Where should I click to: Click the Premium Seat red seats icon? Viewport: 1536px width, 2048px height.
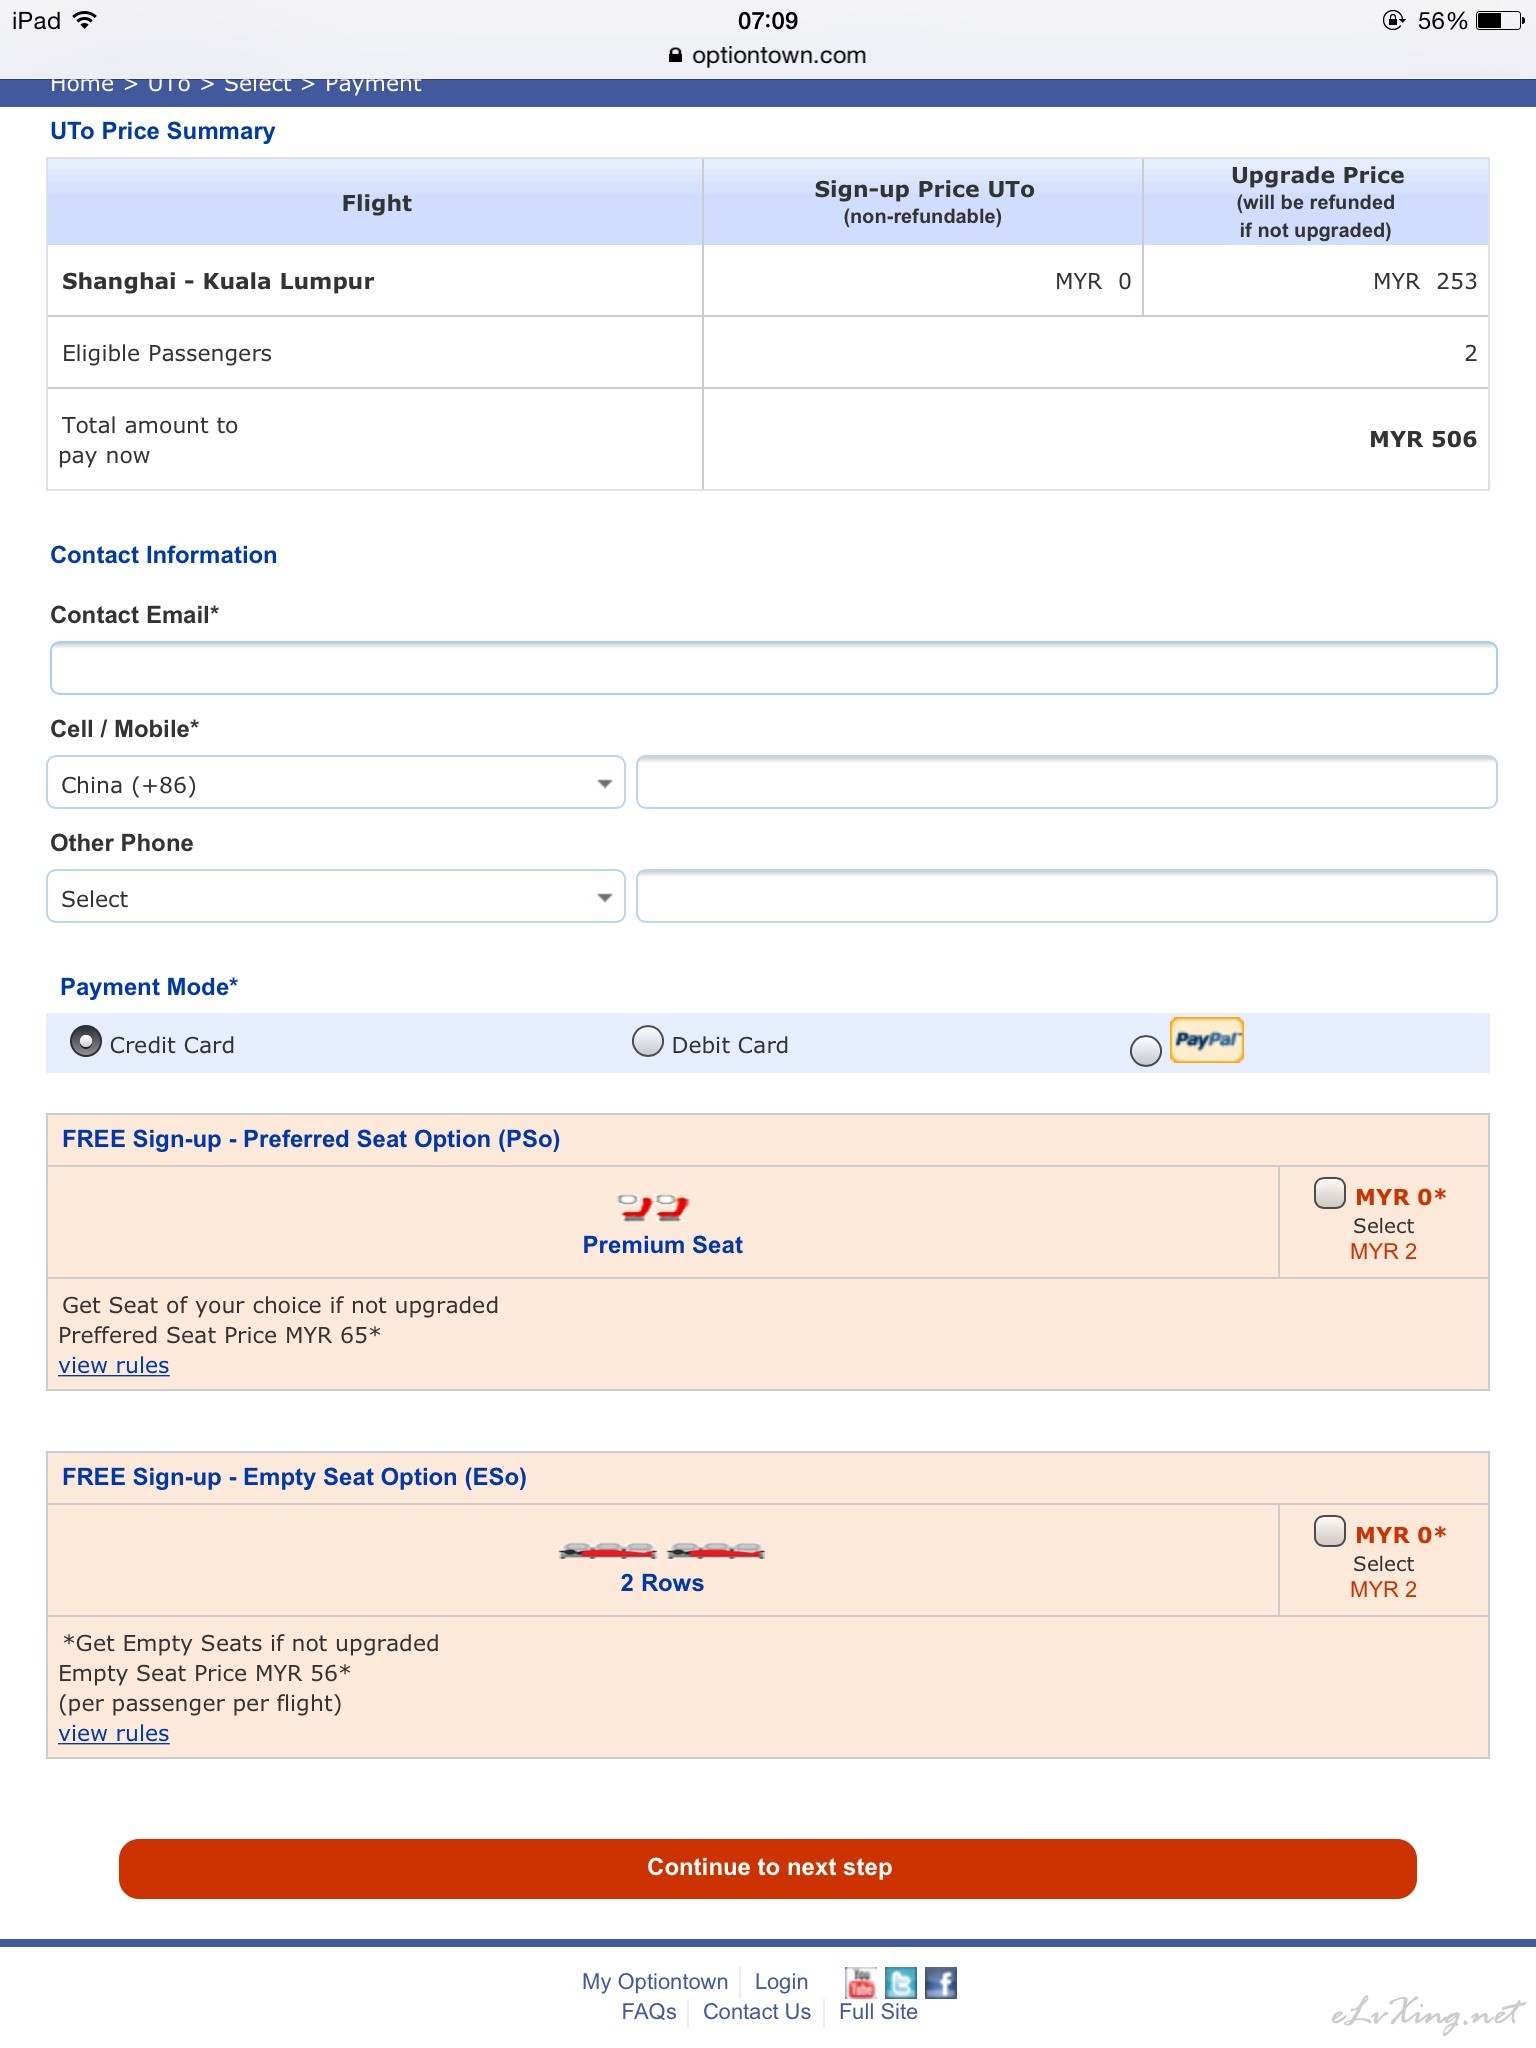pyautogui.click(x=654, y=1207)
